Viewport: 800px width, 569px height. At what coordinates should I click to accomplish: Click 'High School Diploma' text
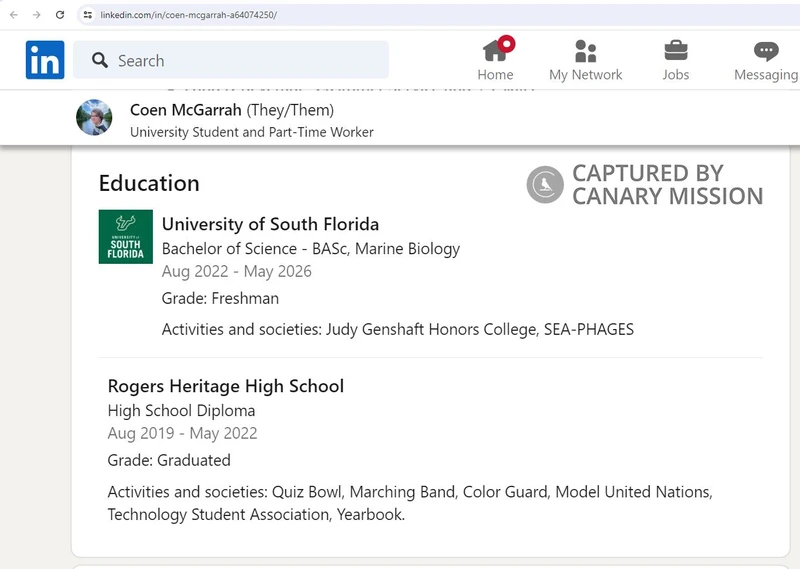[x=181, y=411]
